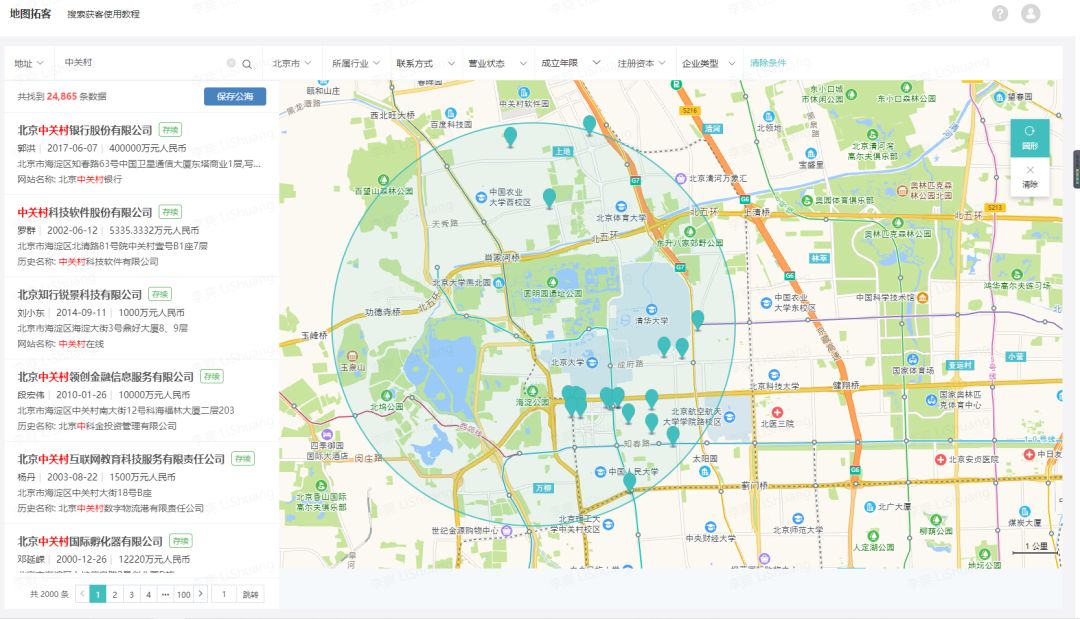Open the 北京市 city dropdown
This screenshot has height=619, width=1080.
[x=291, y=63]
